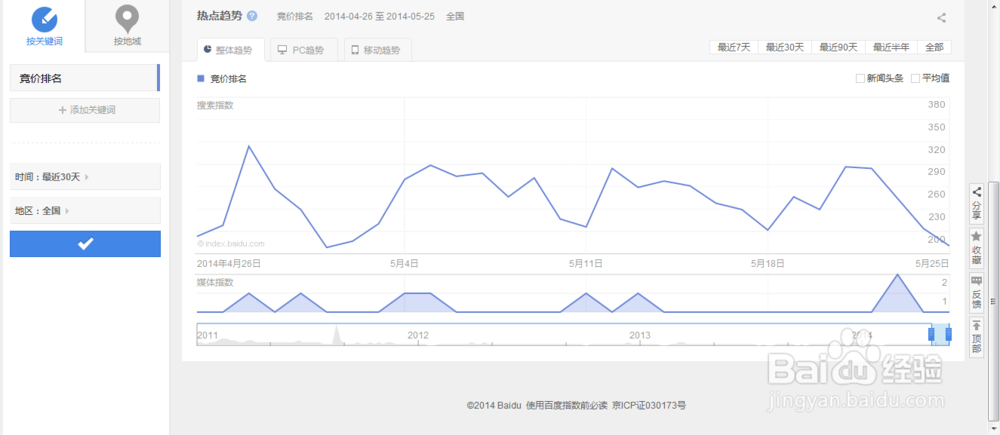Open the 整体趋势 tab

[x=232, y=50]
